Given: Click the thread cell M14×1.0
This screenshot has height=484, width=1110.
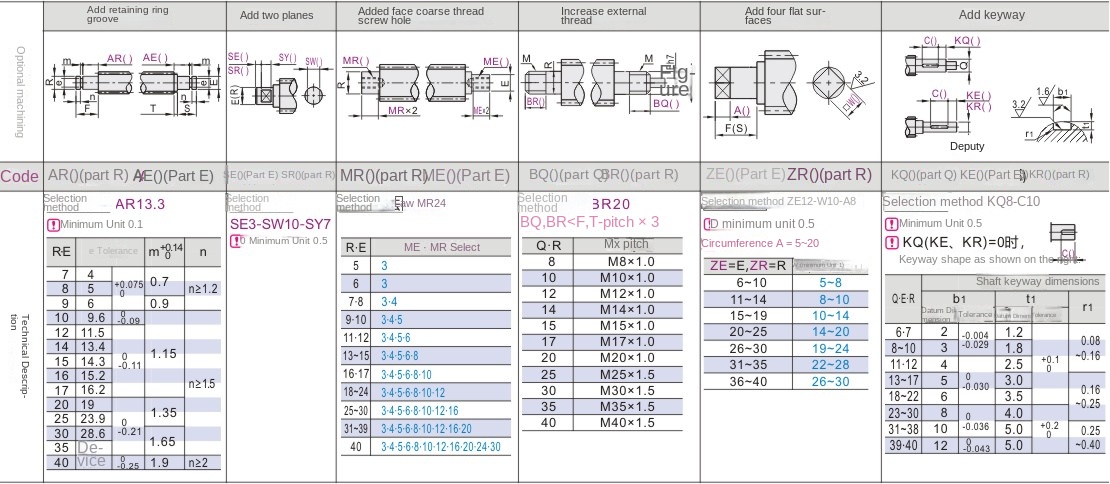Looking at the screenshot, I should (627, 310).
